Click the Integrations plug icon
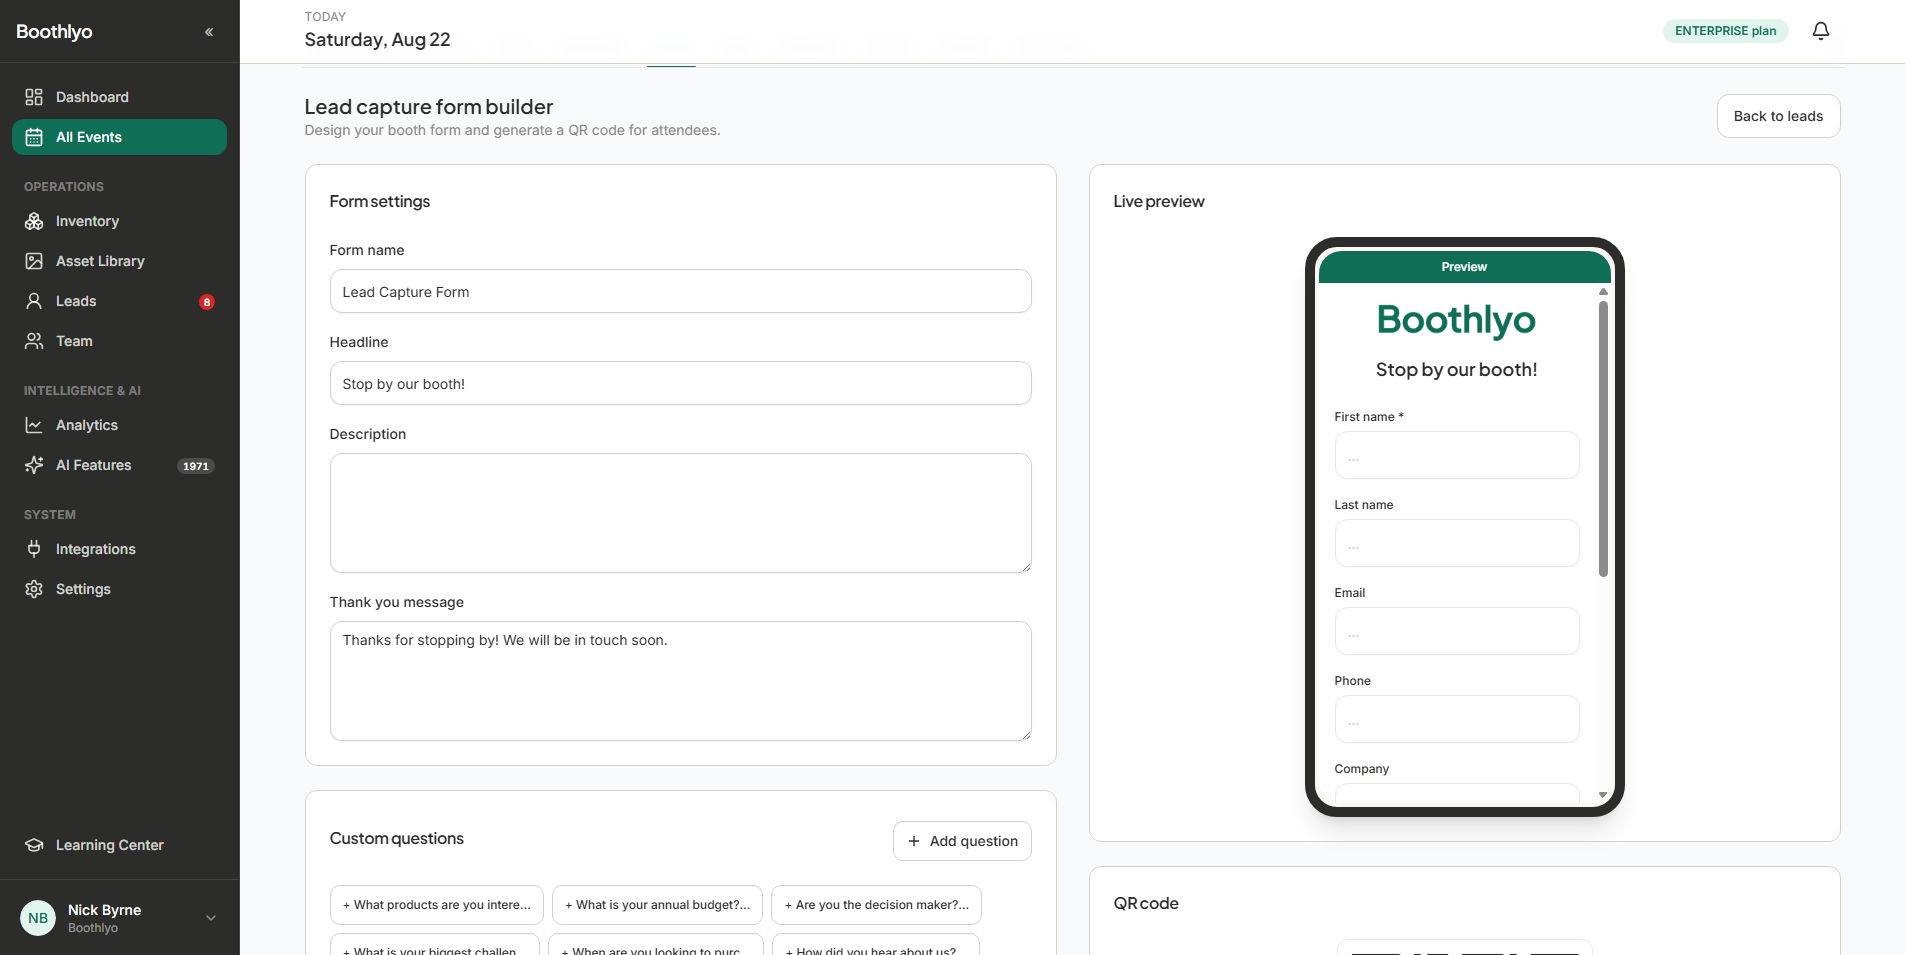 coord(34,549)
